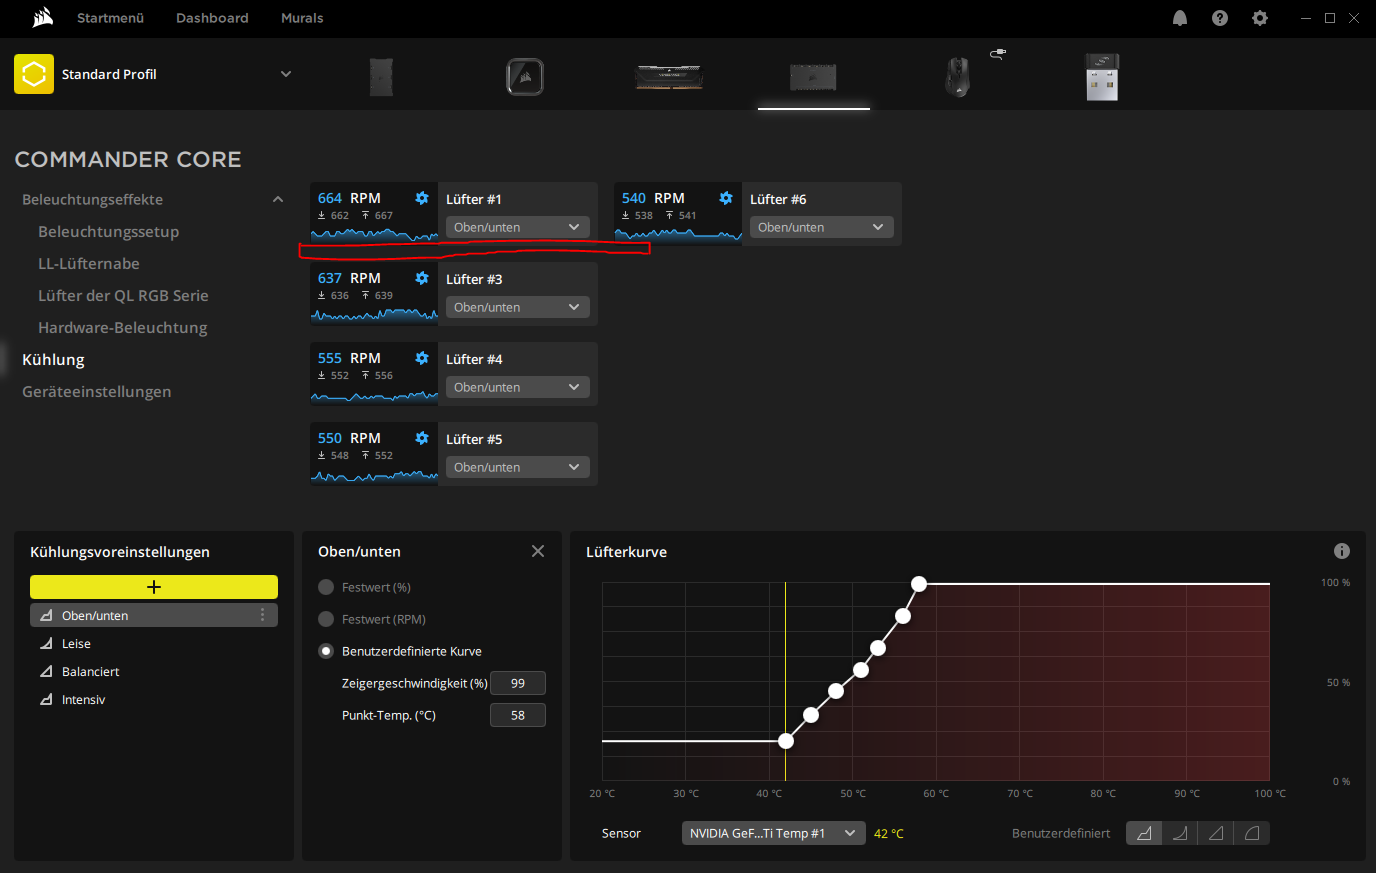1376x873 pixels.
Task: Apply the concave curve shape preset icon
Action: pos(1180,833)
